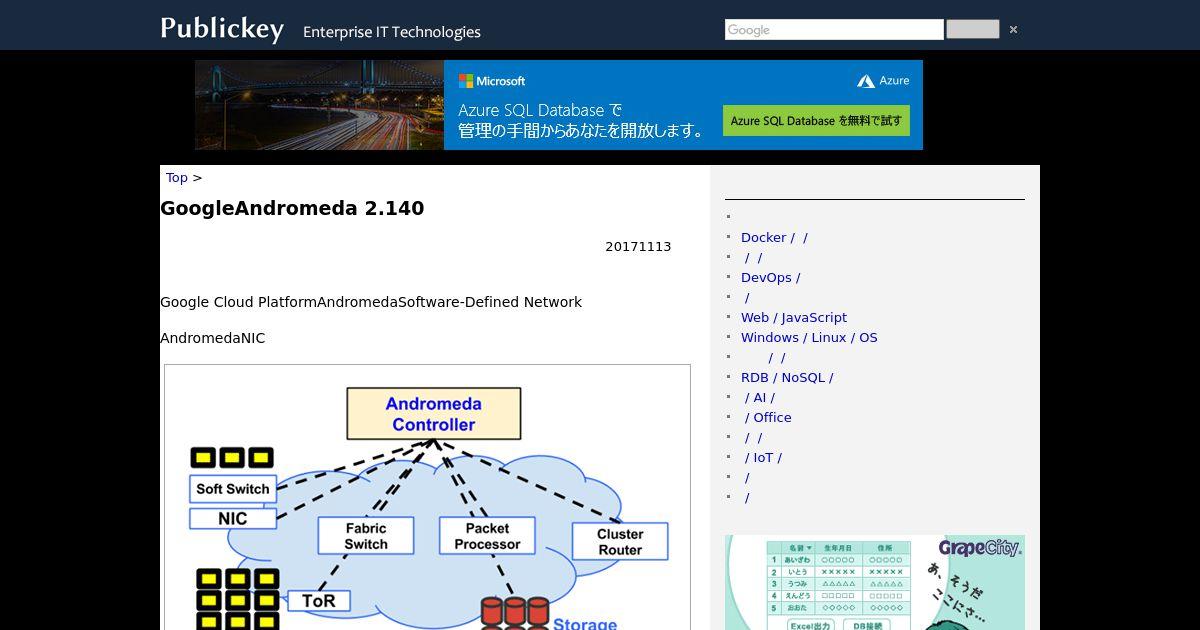Click the NIC box in the diagram
This screenshot has height=630, width=1200.
click(x=233, y=519)
